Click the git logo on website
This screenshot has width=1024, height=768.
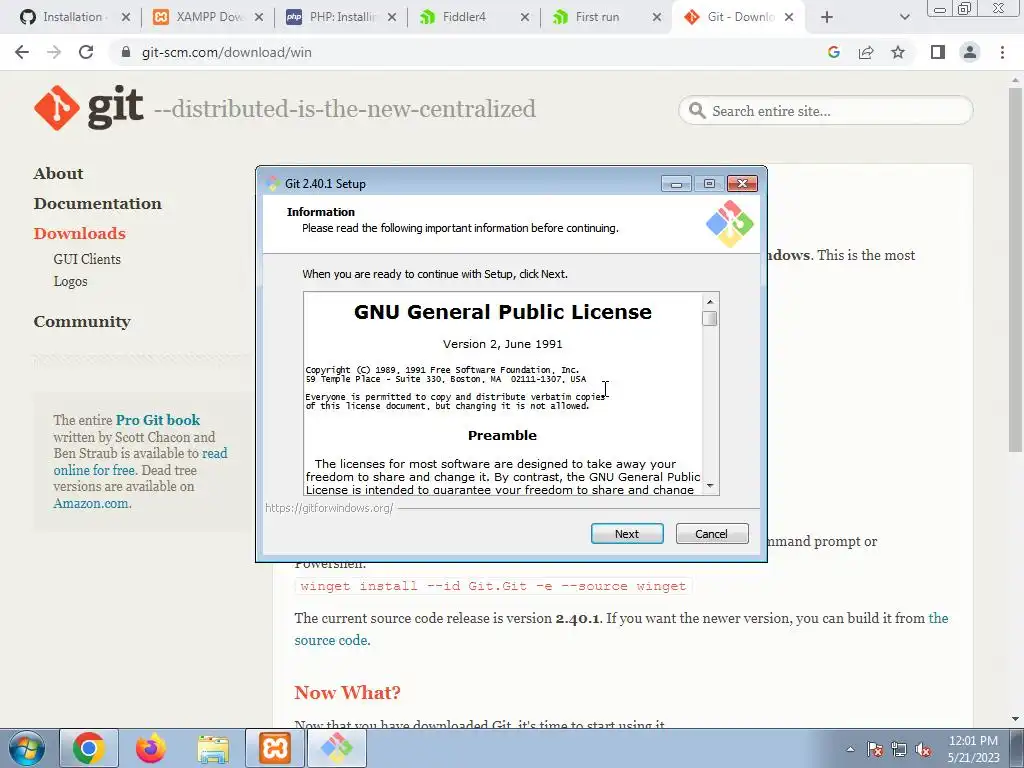click(89, 108)
